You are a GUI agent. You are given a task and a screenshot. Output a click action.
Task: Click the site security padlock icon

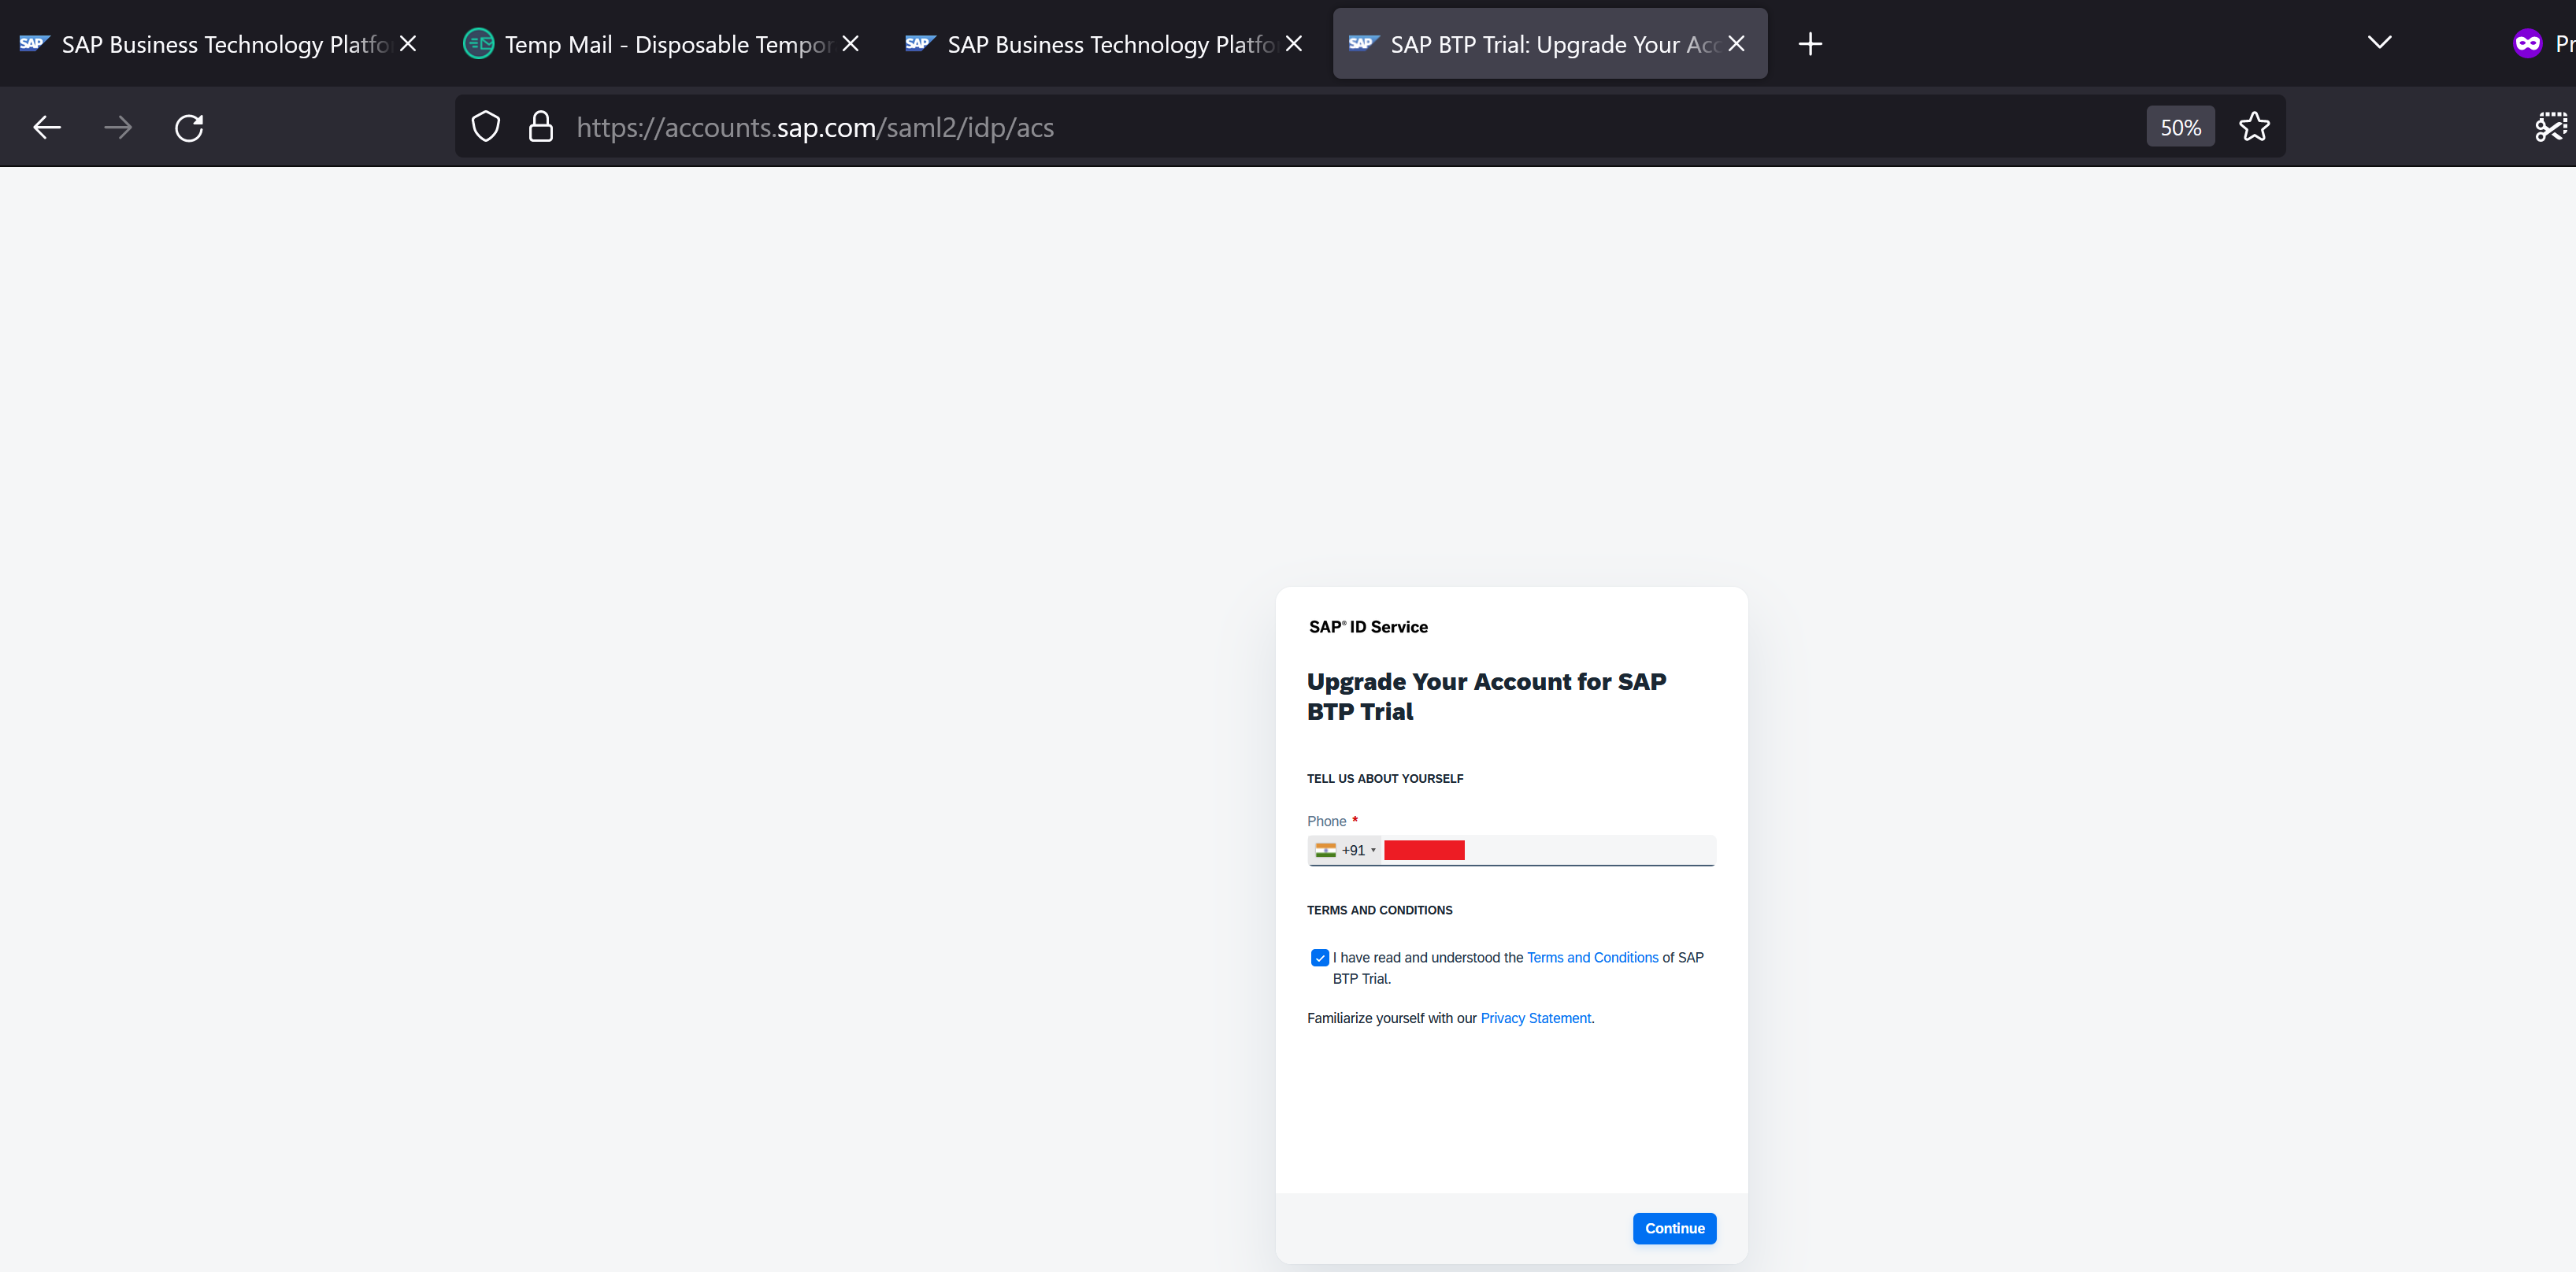coord(540,127)
